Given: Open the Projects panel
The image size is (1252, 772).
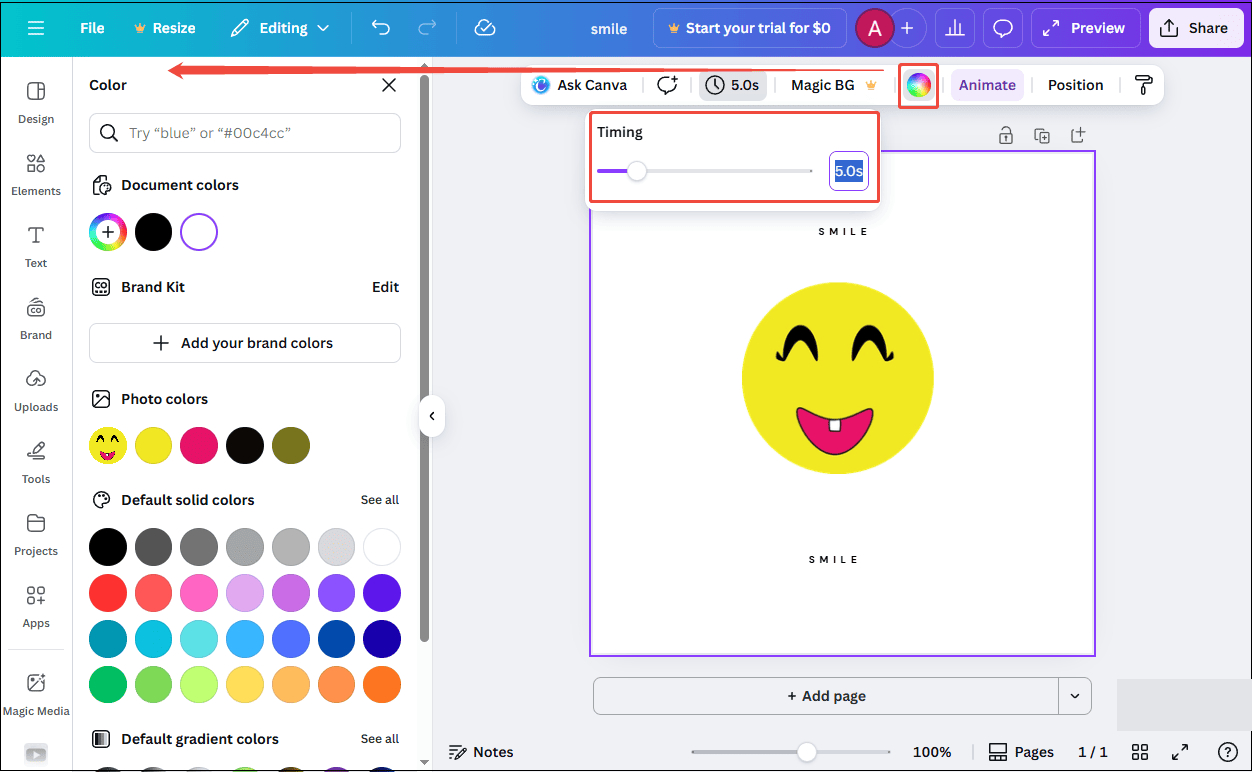Looking at the screenshot, I should pos(35,534).
